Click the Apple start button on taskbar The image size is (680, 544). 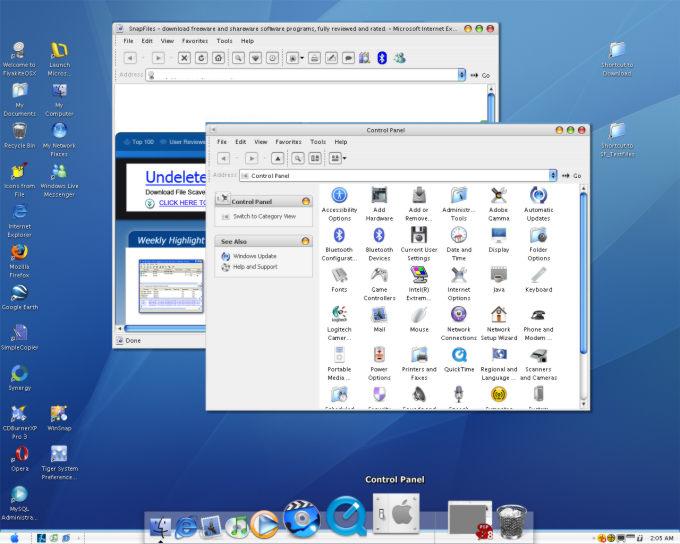[14, 538]
